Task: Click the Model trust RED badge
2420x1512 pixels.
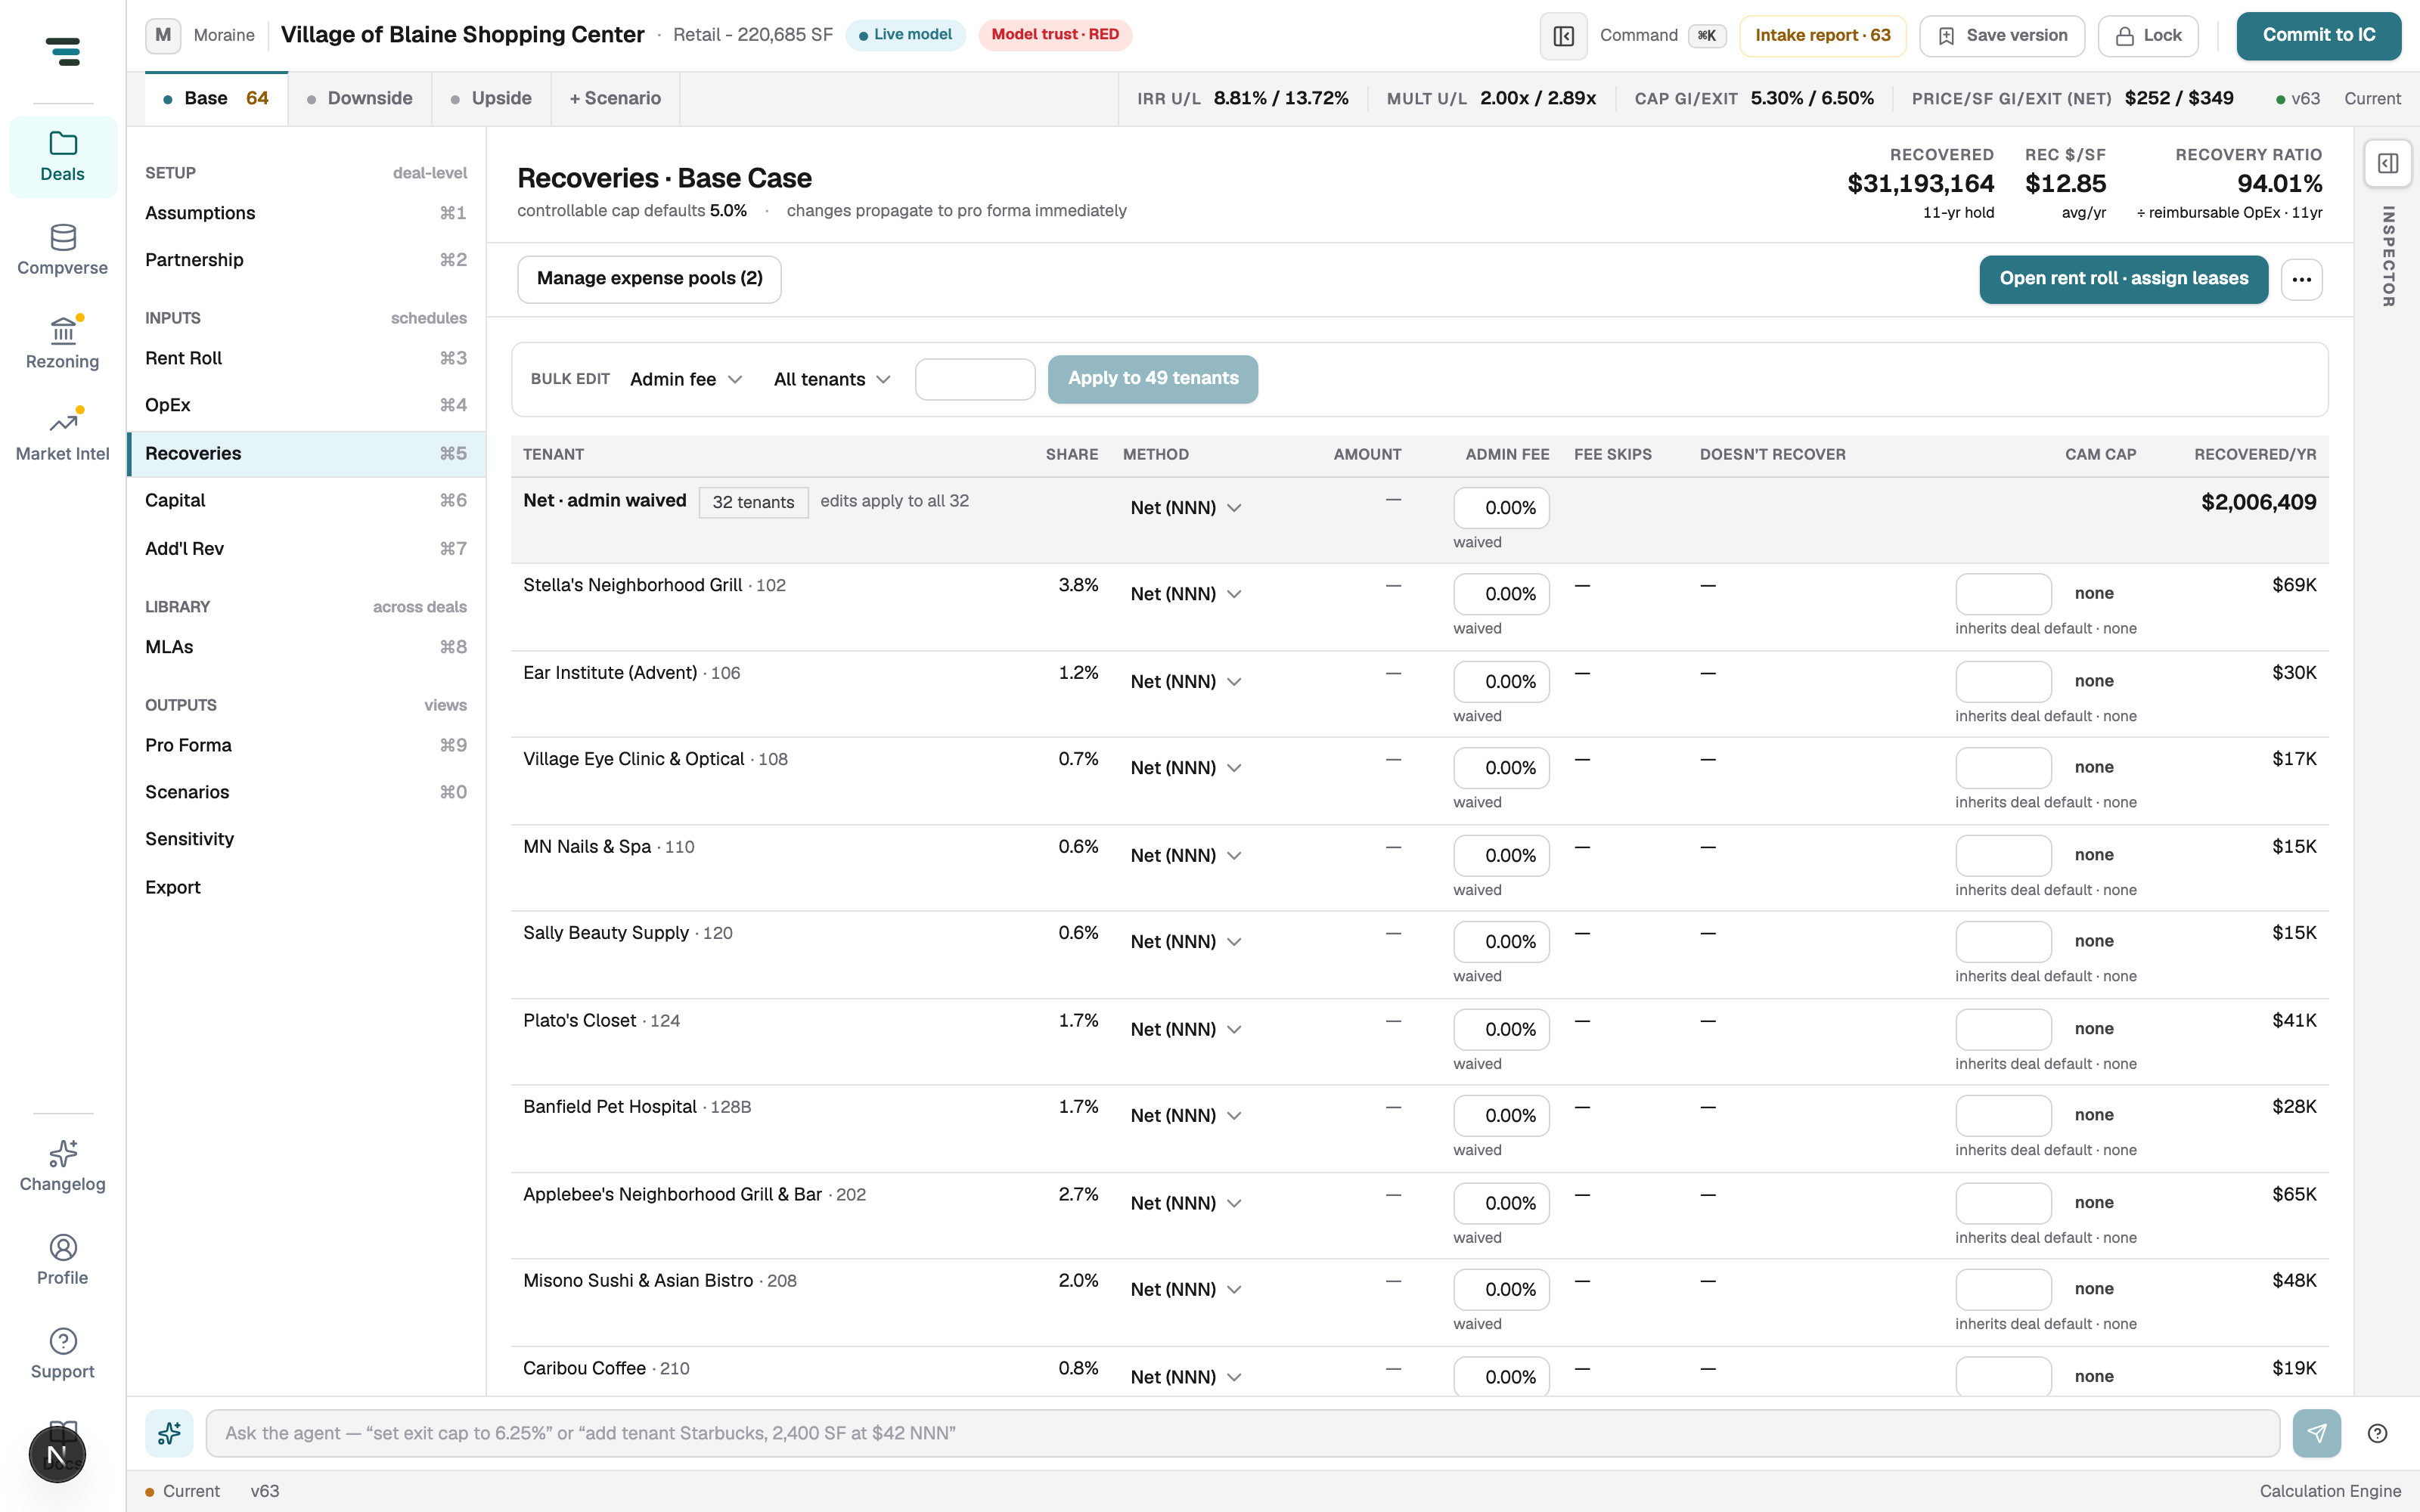Action: [x=1055, y=35]
